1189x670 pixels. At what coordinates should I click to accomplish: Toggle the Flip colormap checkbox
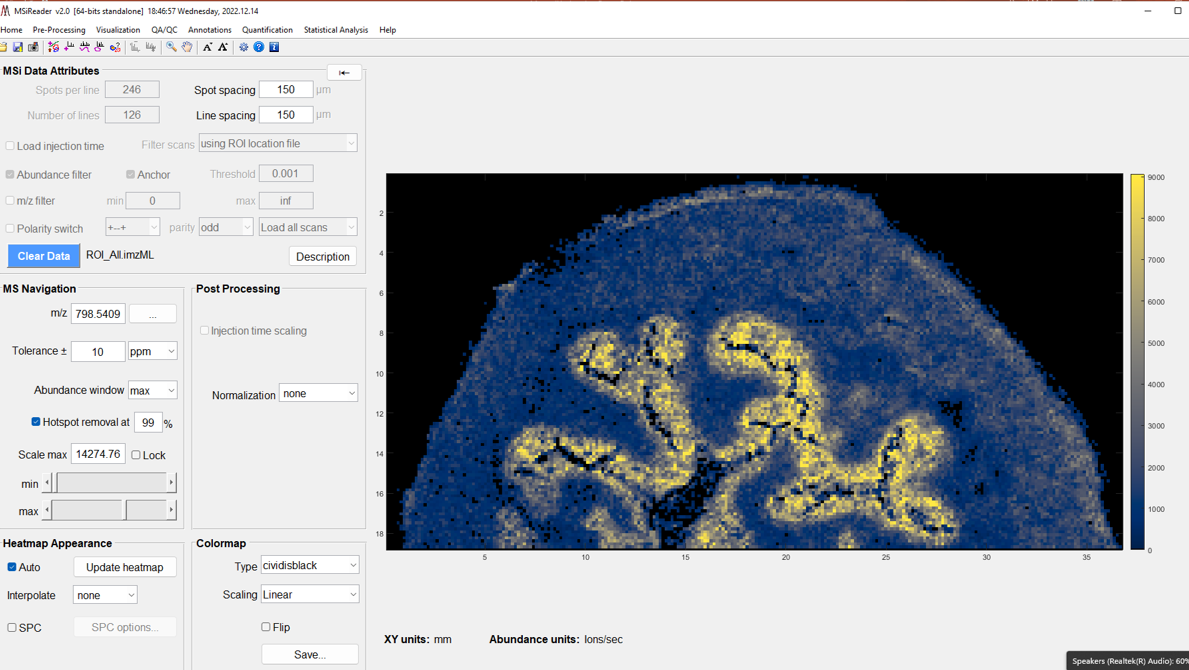[x=266, y=627]
